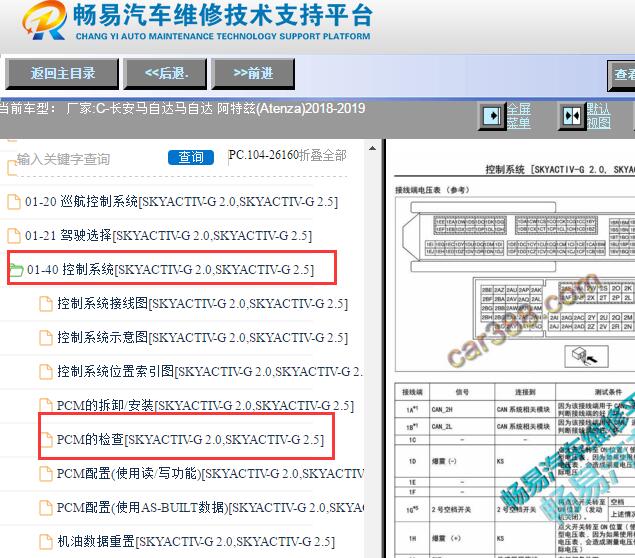Click the 2号空档开关 signal cell
This screenshot has height=558, width=635.
pyautogui.click(x=462, y=509)
